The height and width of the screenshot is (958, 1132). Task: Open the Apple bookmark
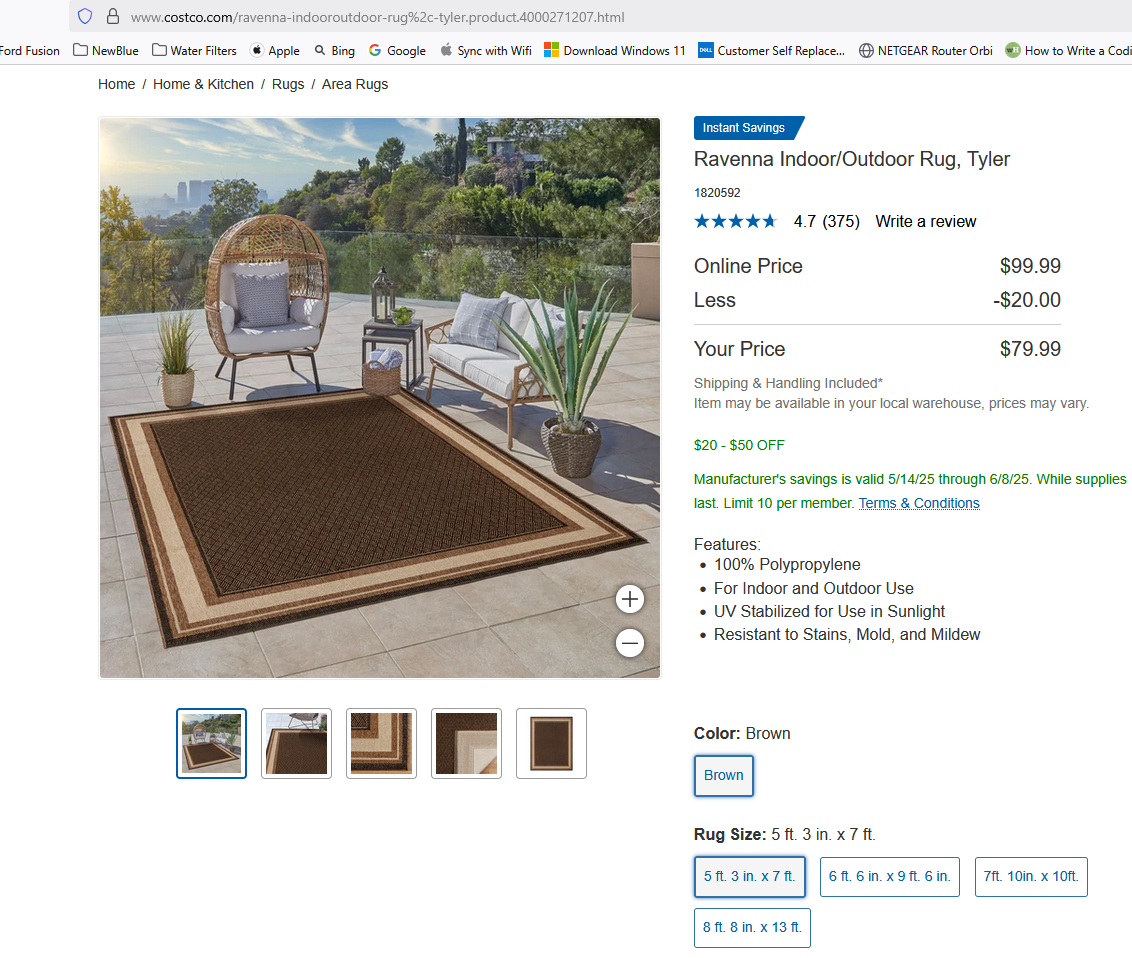tap(274, 51)
